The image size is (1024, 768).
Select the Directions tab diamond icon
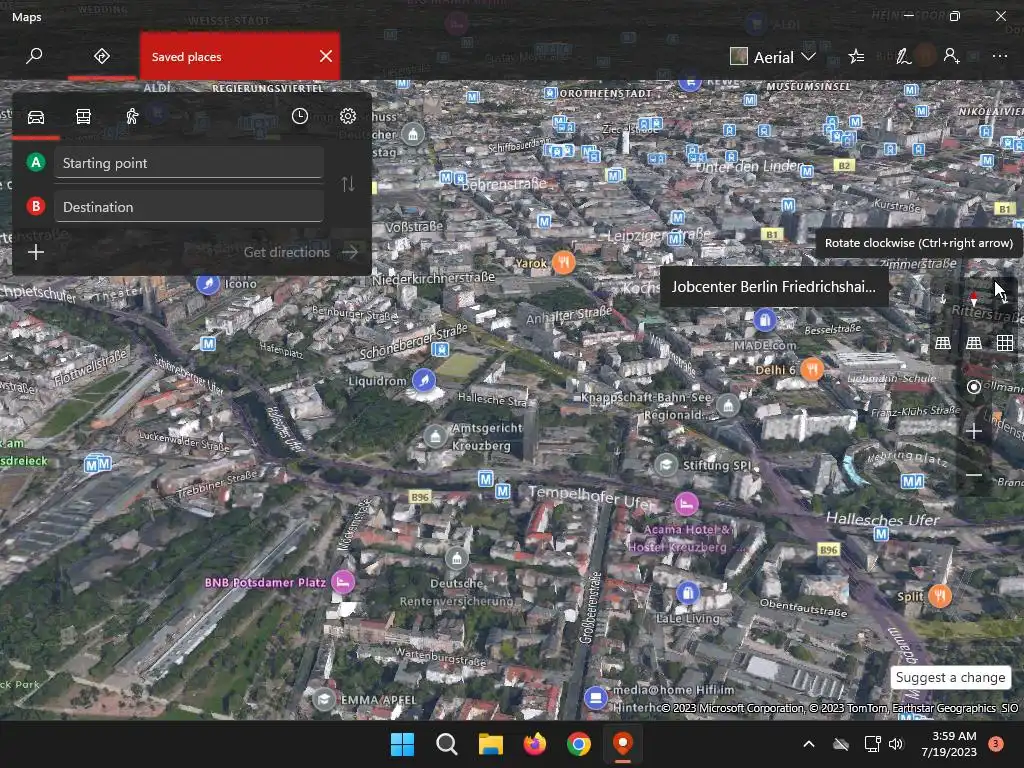coord(102,56)
